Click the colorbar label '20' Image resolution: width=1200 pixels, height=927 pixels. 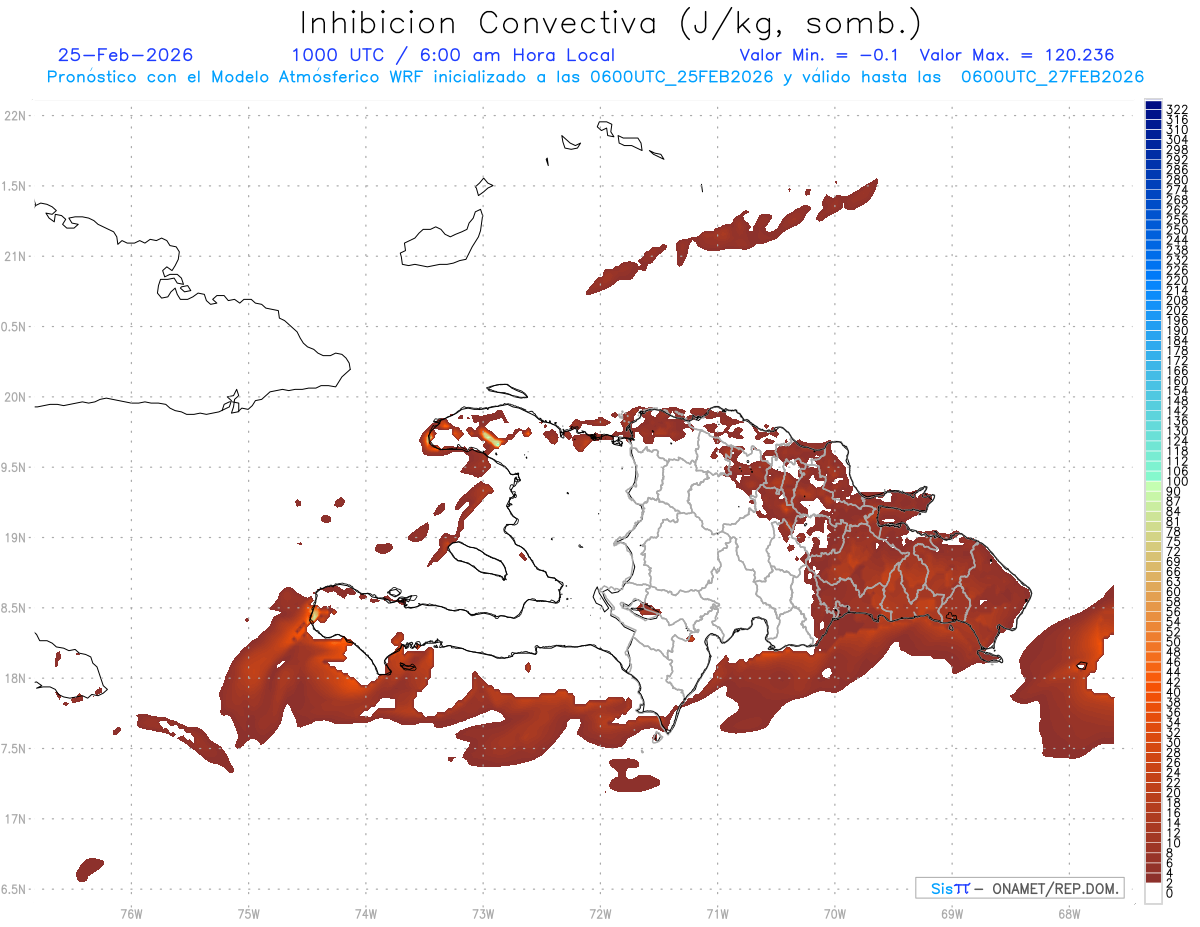1174,792
